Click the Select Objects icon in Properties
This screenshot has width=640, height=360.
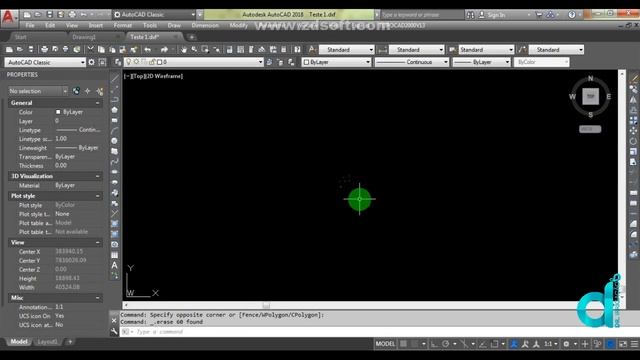pyautogui.click(x=87, y=91)
